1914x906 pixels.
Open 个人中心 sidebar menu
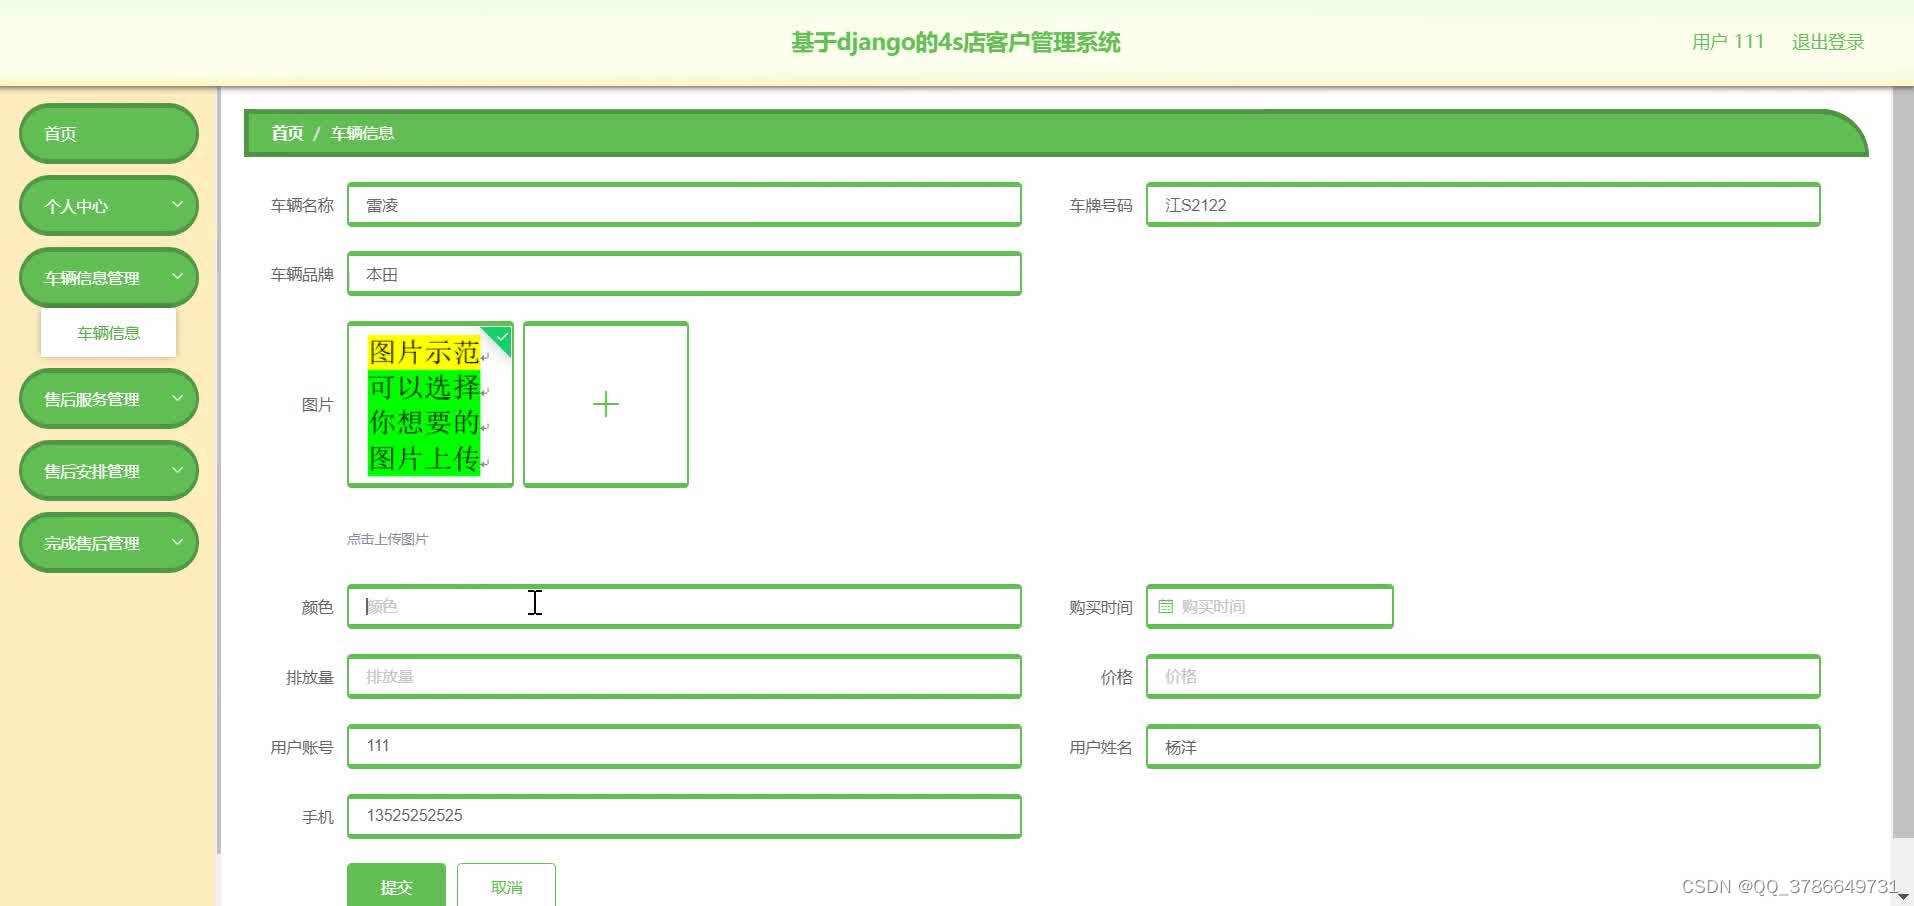[108, 205]
